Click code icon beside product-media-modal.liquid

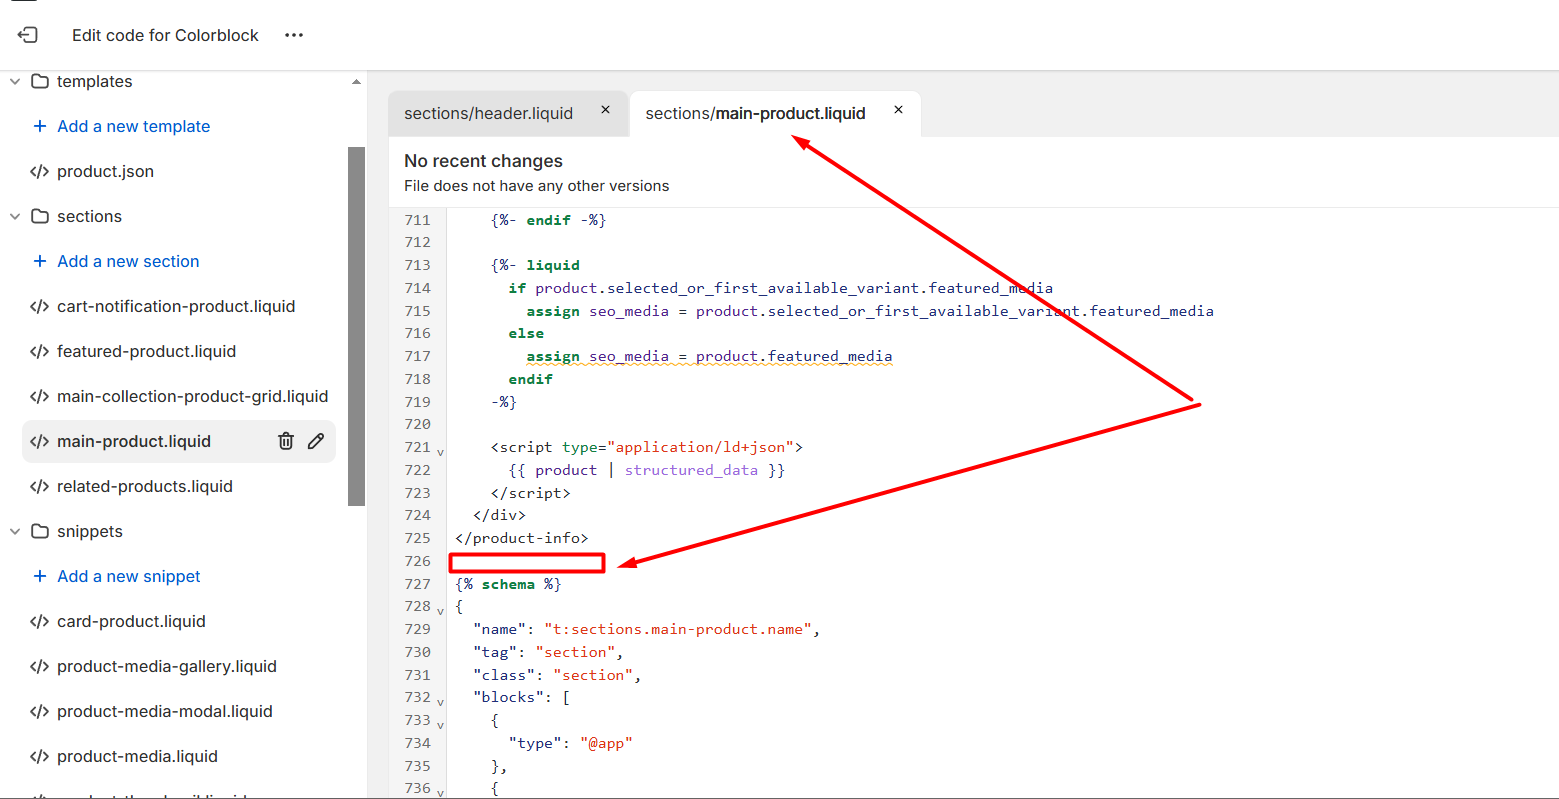coord(40,711)
